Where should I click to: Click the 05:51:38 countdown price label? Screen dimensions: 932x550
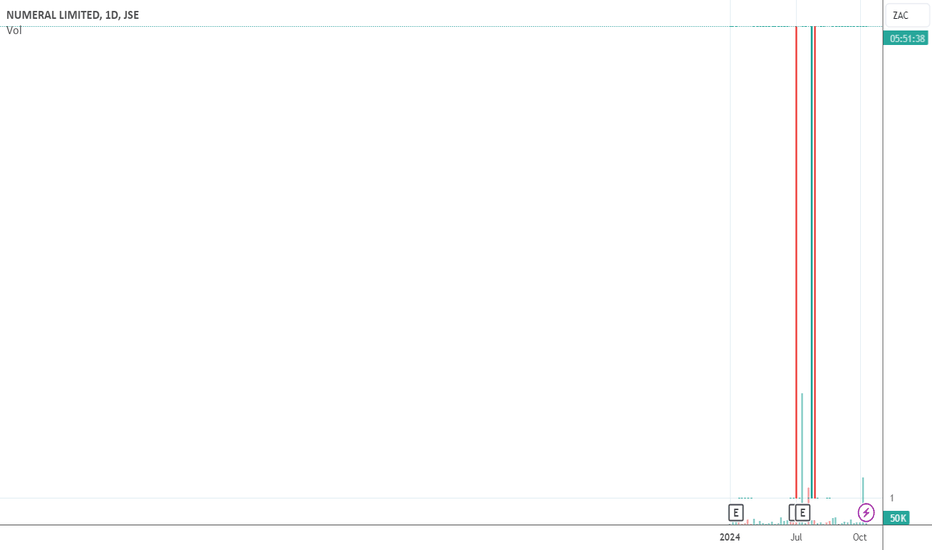tap(906, 39)
